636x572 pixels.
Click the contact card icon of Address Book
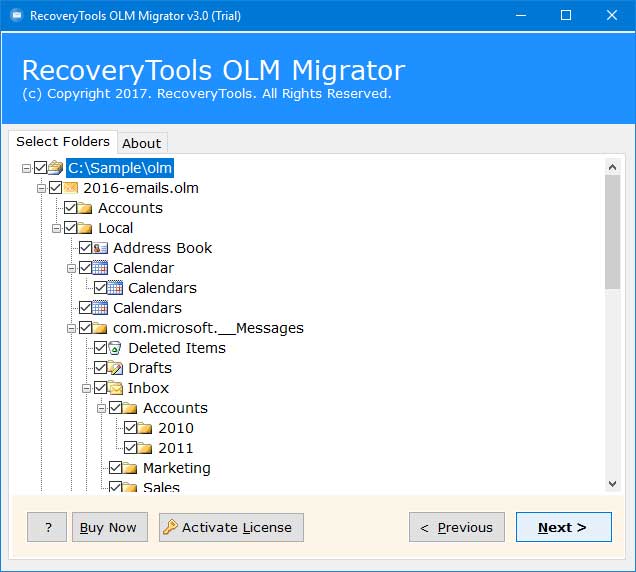100,248
